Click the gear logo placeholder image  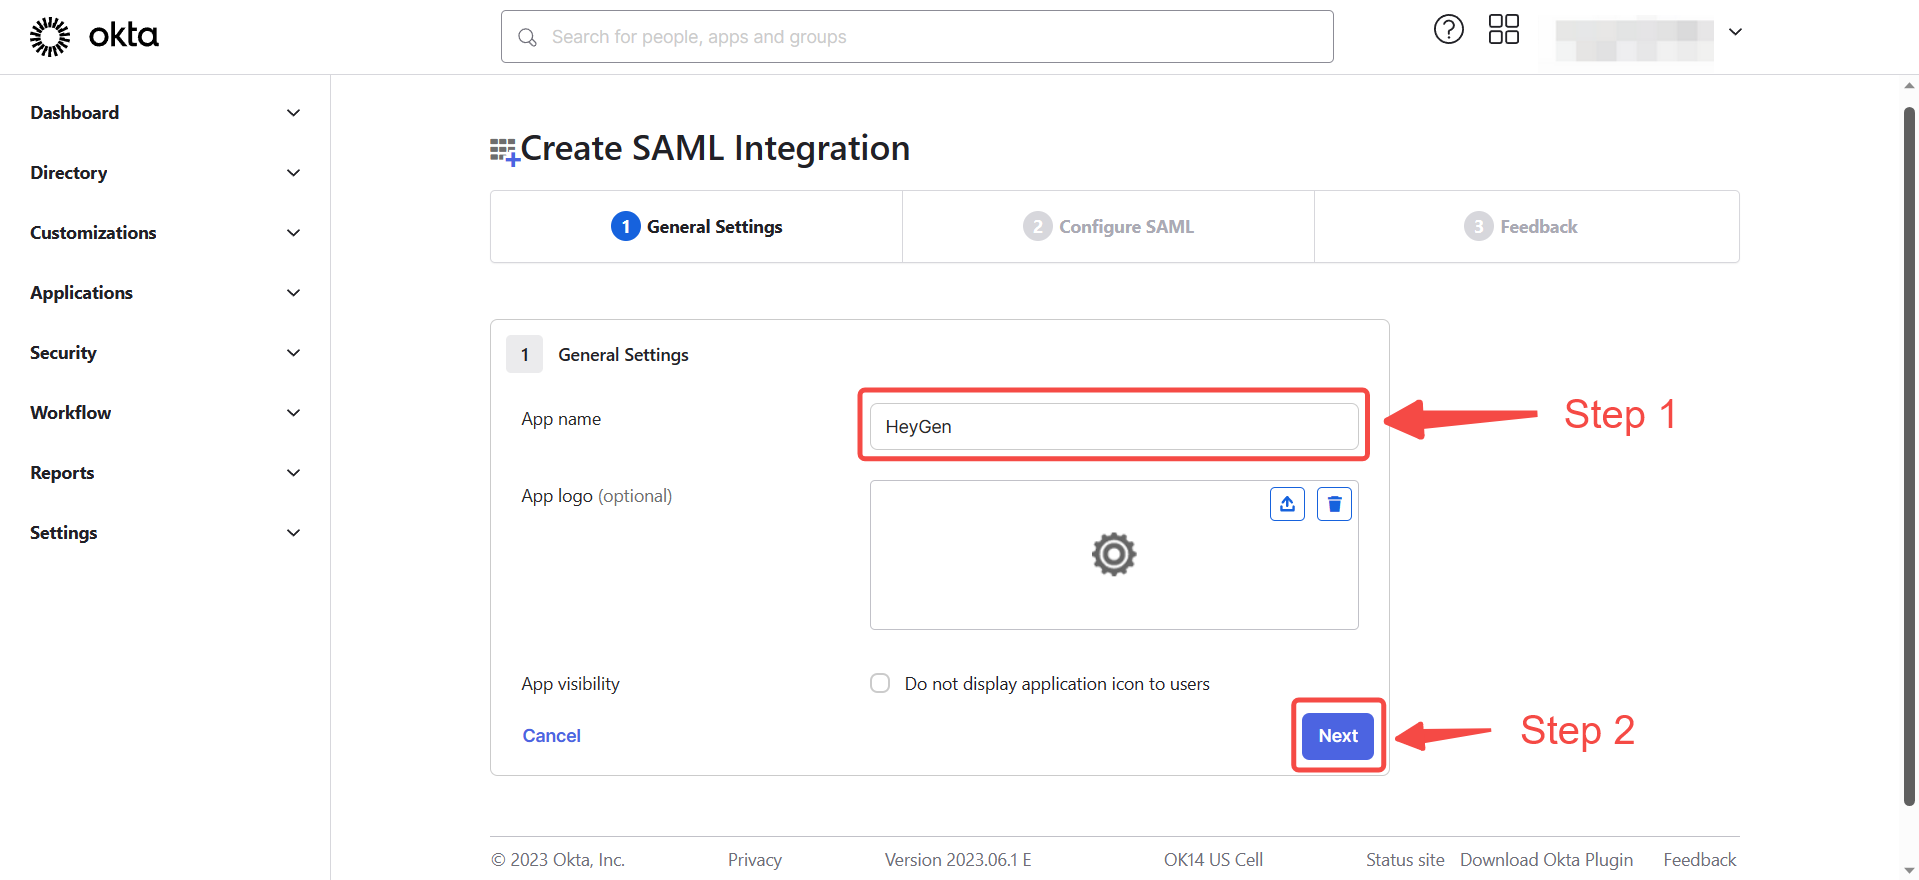[x=1114, y=554]
